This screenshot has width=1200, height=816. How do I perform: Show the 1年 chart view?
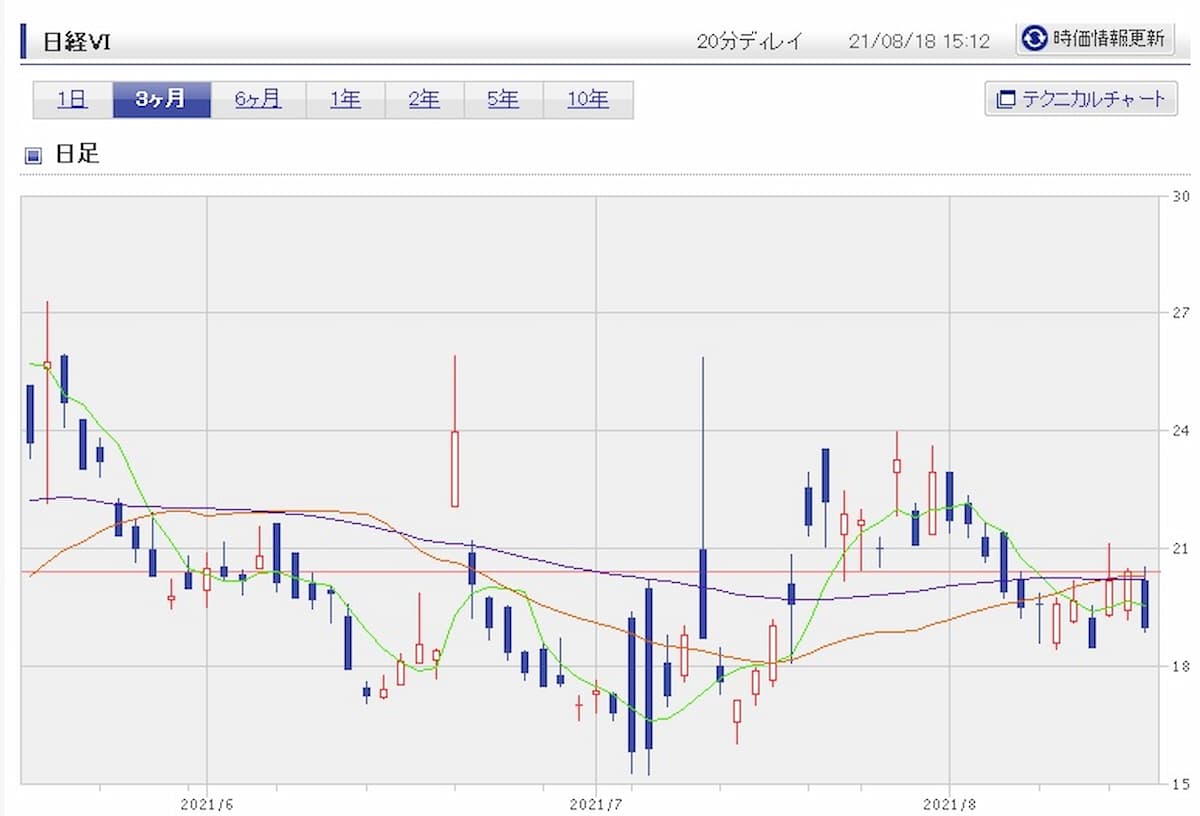click(345, 99)
